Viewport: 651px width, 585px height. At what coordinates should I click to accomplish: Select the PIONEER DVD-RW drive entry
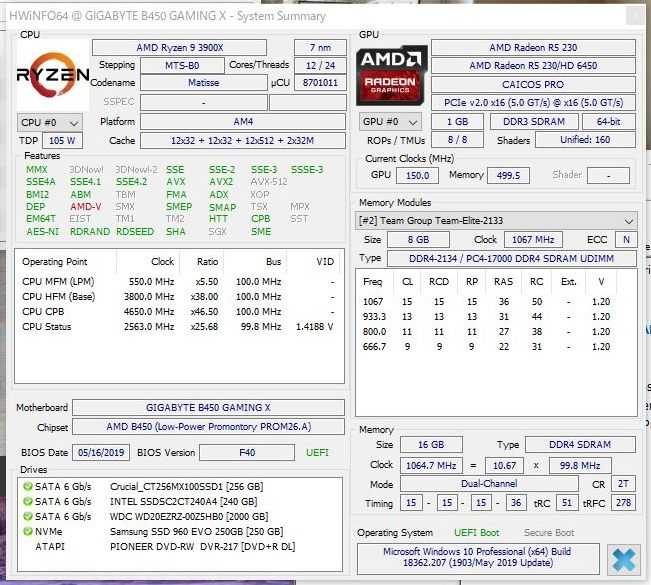pyautogui.click(x=179, y=546)
